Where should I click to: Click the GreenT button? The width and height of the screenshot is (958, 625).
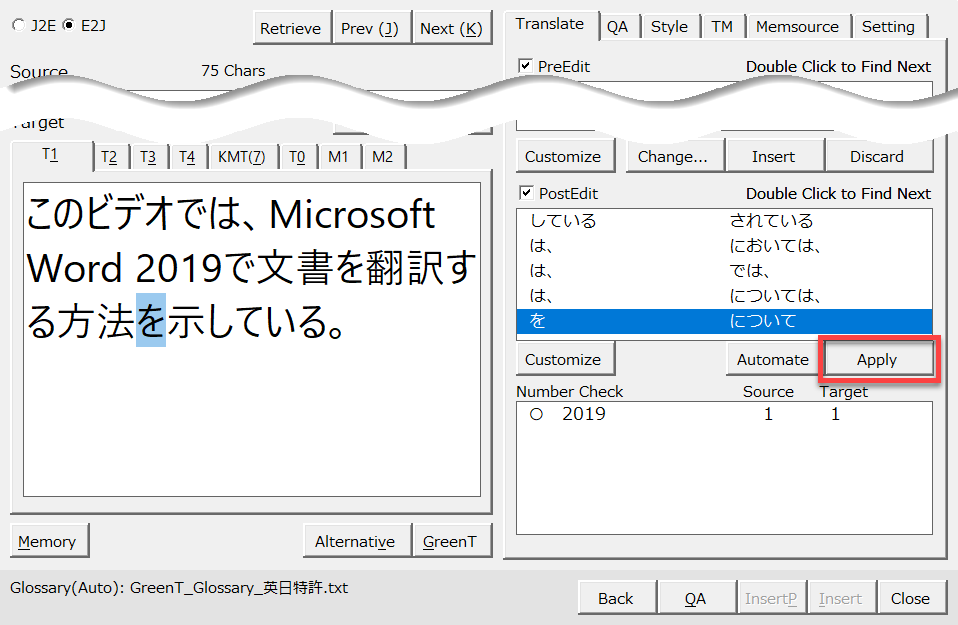coord(449,541)
